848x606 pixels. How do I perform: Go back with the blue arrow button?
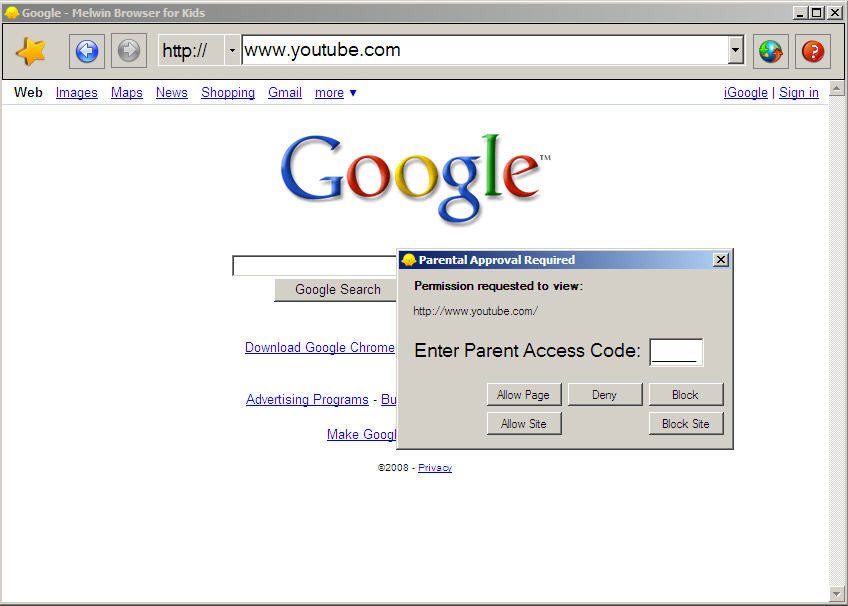(x=87, y=51)
